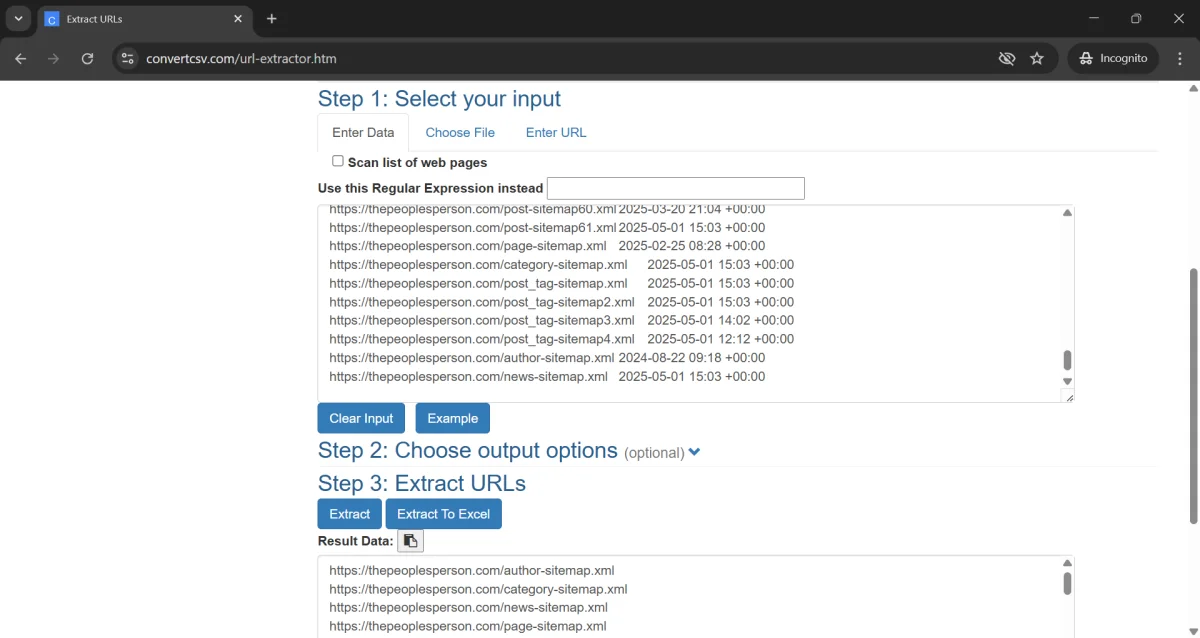Enable Scan list of web pages checkbox
This screenshot has width=1200, height=638.
click(x=338, y=161)
